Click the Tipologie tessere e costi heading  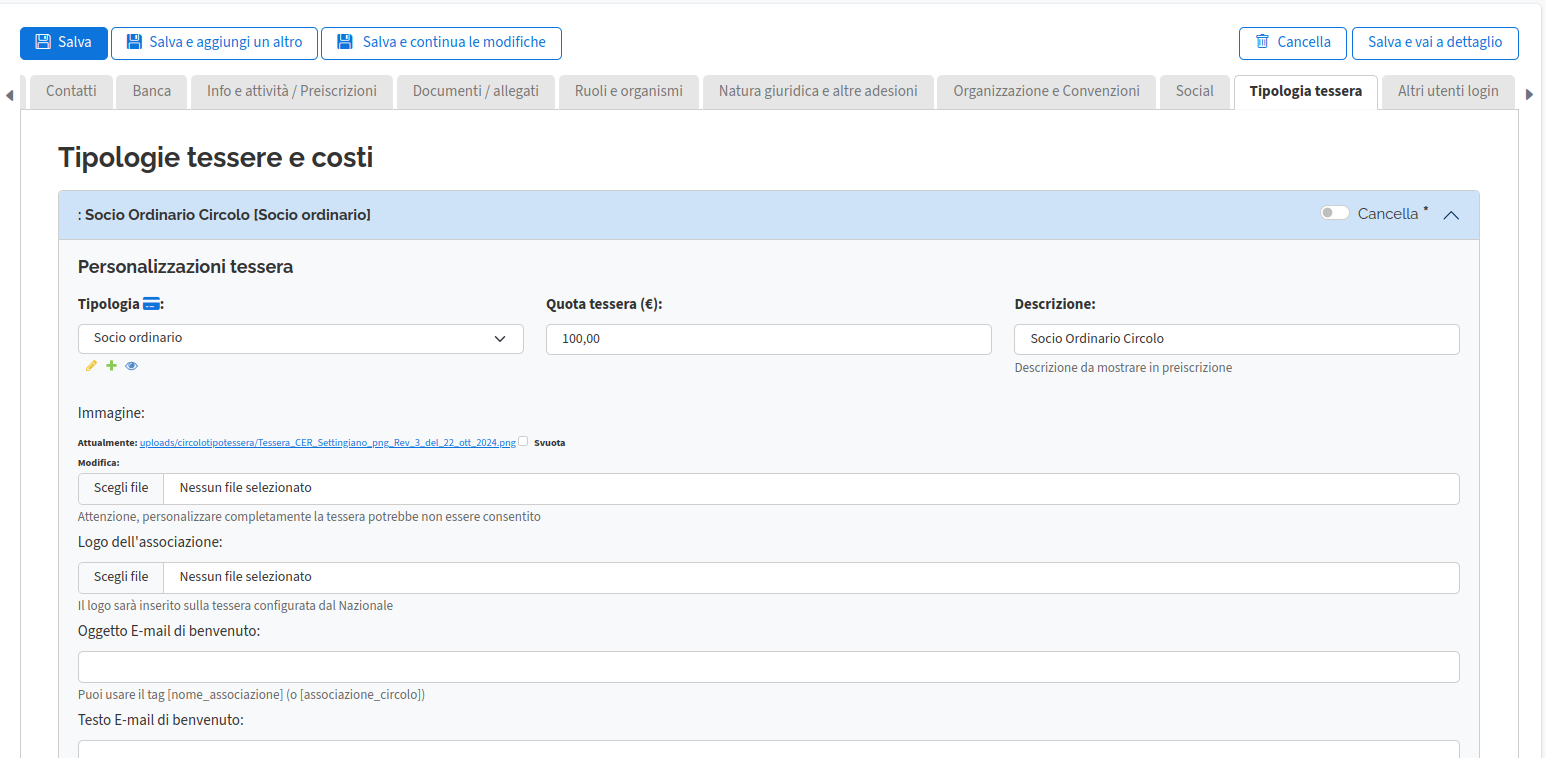point(216,157)
